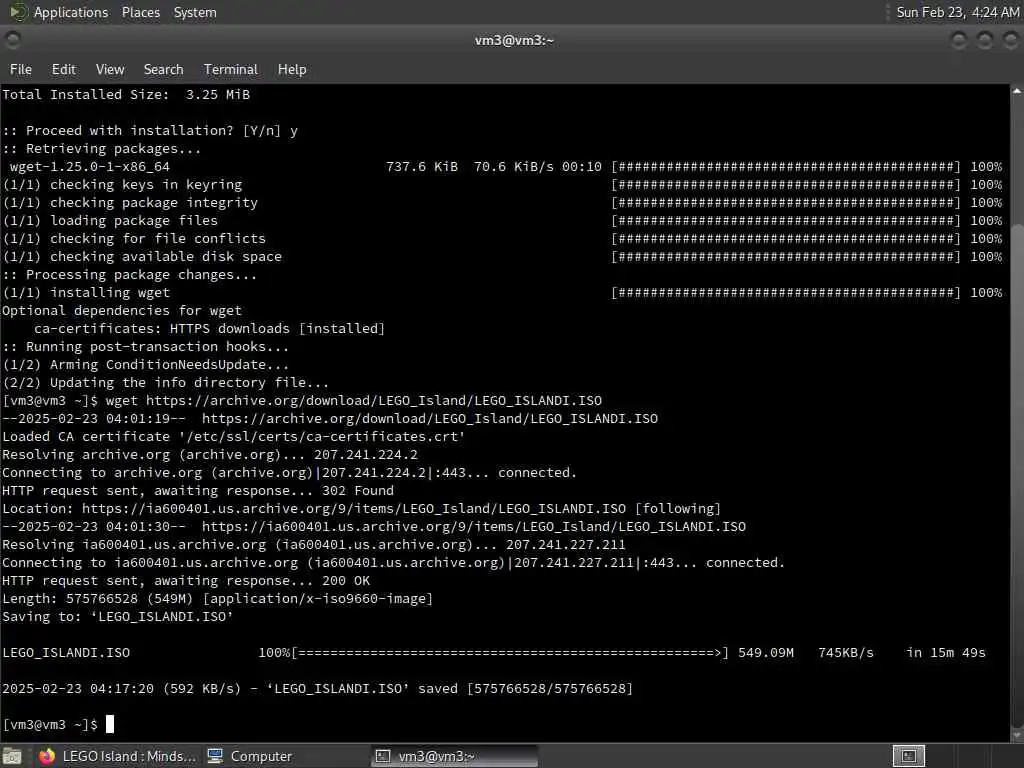Select vm3@vm3:~ terminal taskbar button
Image resolution: width=1024 pixels, height=768 pixels.
[x=455, y=756]
